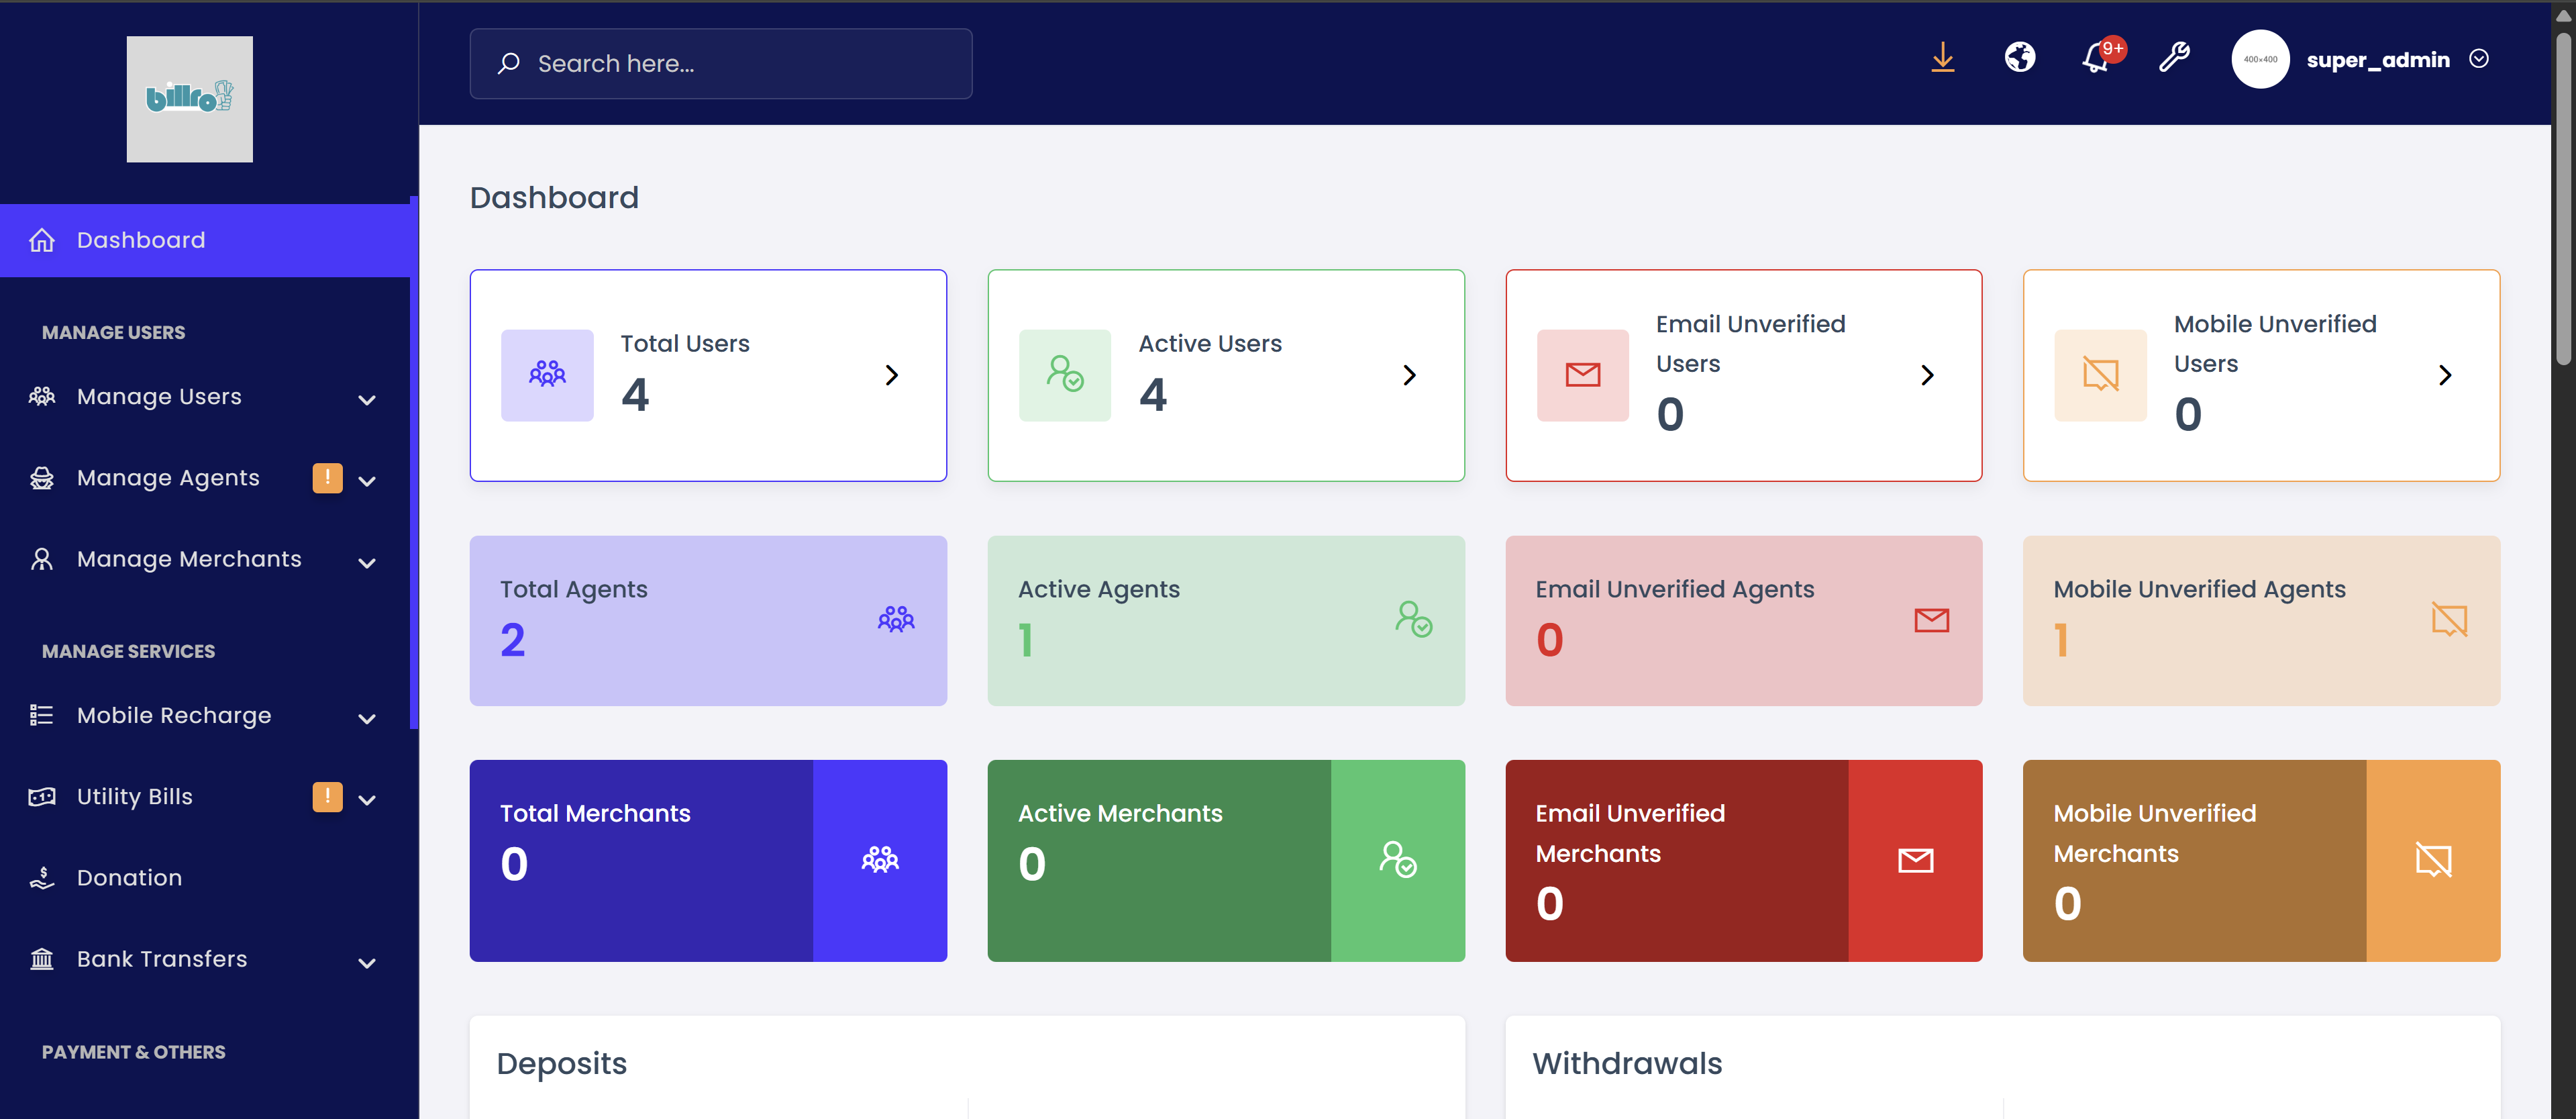
Task: Click the wrench settings icon
Action: [x=2173, y=58]
